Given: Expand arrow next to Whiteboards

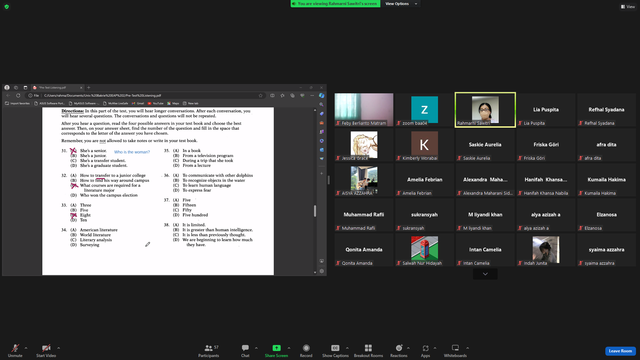Looking at the screenshot, I should tap(467, 348).
